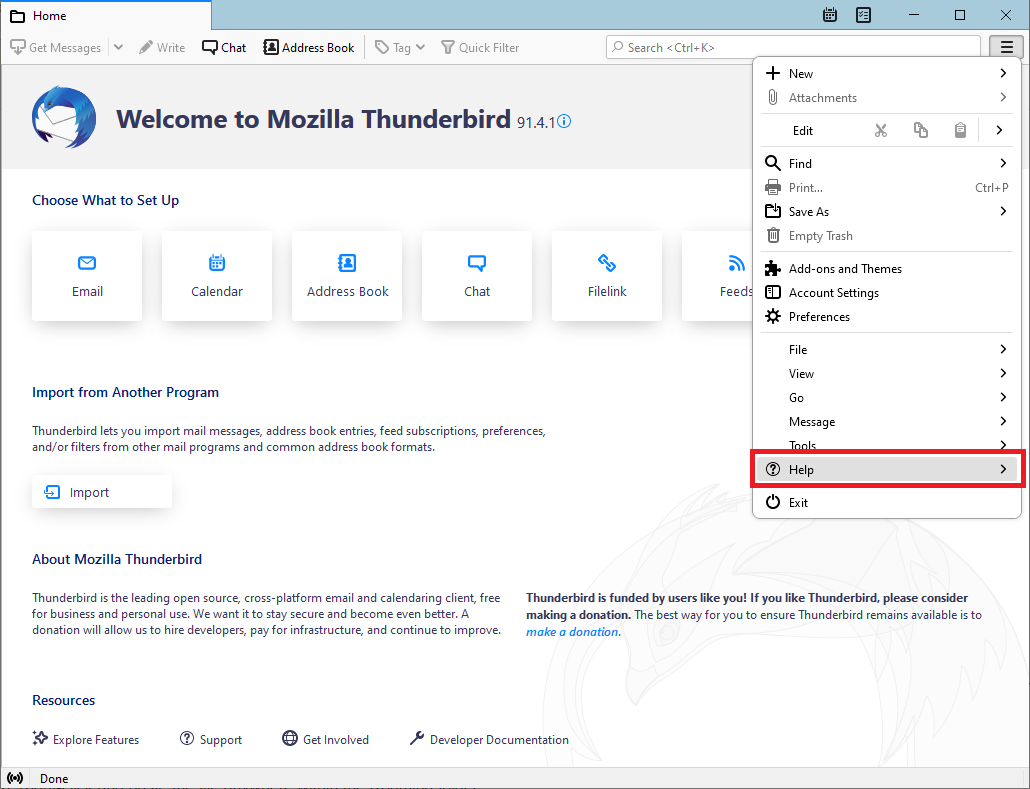Follow the 'make a donation' link

572,632
